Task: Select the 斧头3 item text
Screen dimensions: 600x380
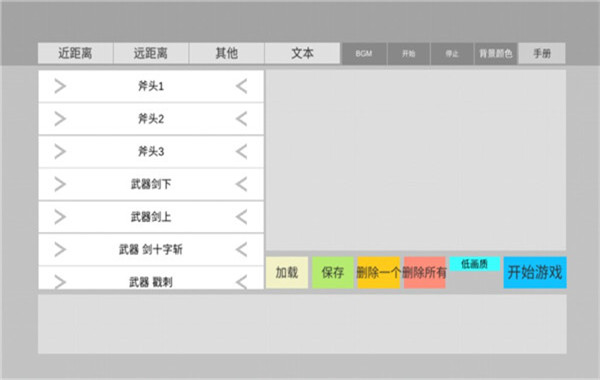Action: (x=151, y=152)
